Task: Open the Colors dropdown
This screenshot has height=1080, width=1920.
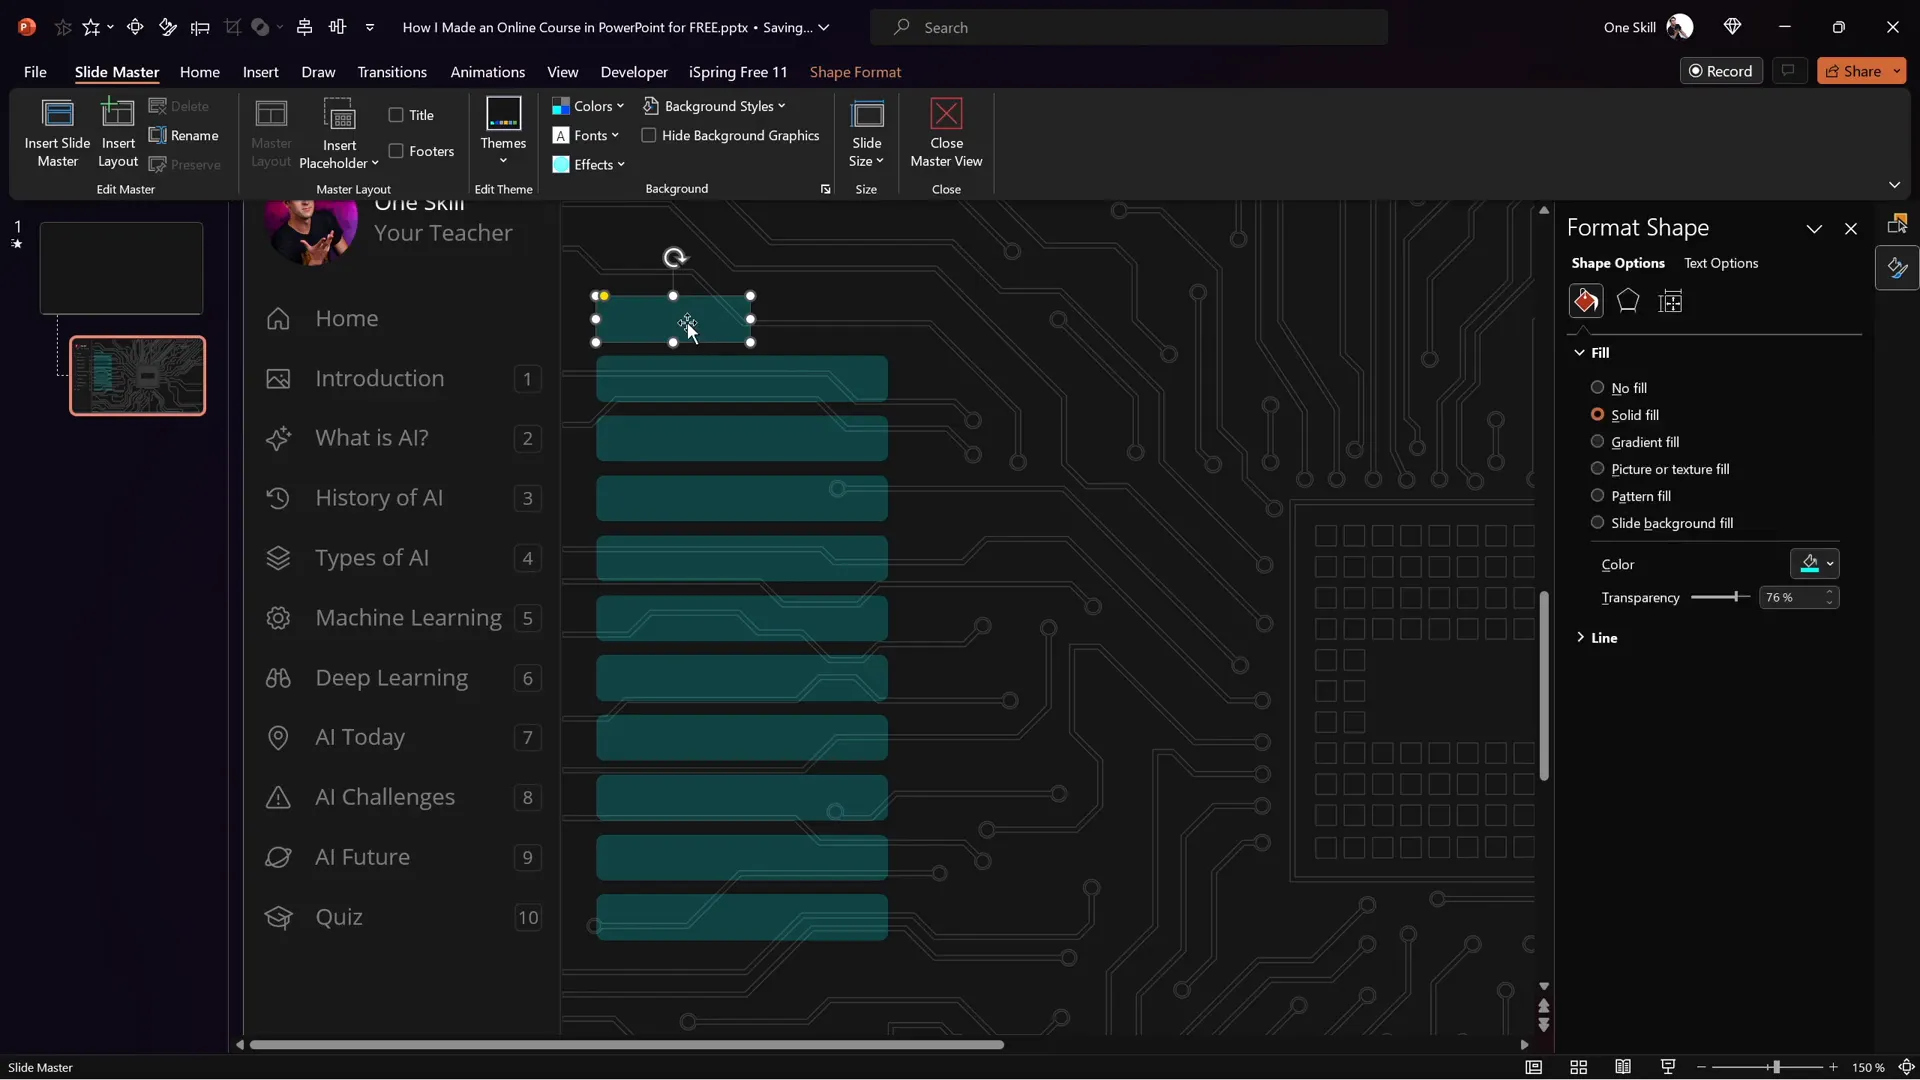Action: 589,106
